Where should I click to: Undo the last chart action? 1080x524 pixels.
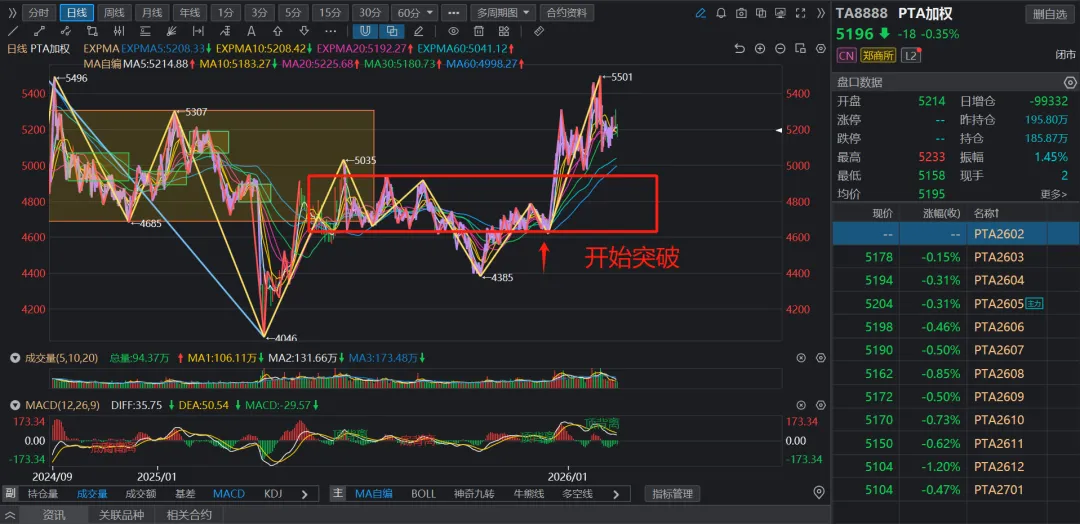coord(740,48)
